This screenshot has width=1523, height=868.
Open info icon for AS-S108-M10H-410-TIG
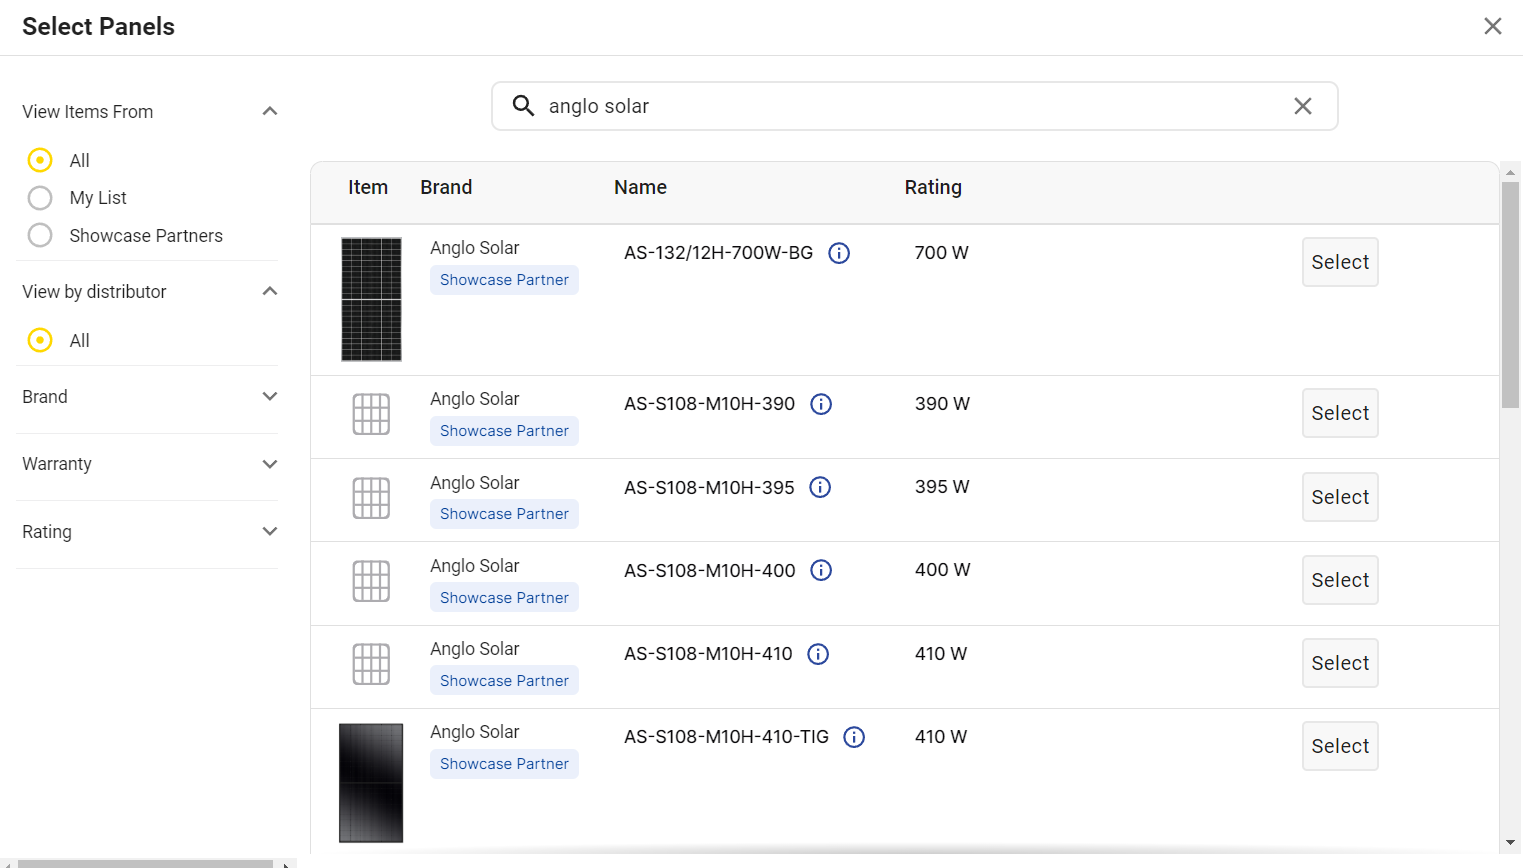coord(854,737)
